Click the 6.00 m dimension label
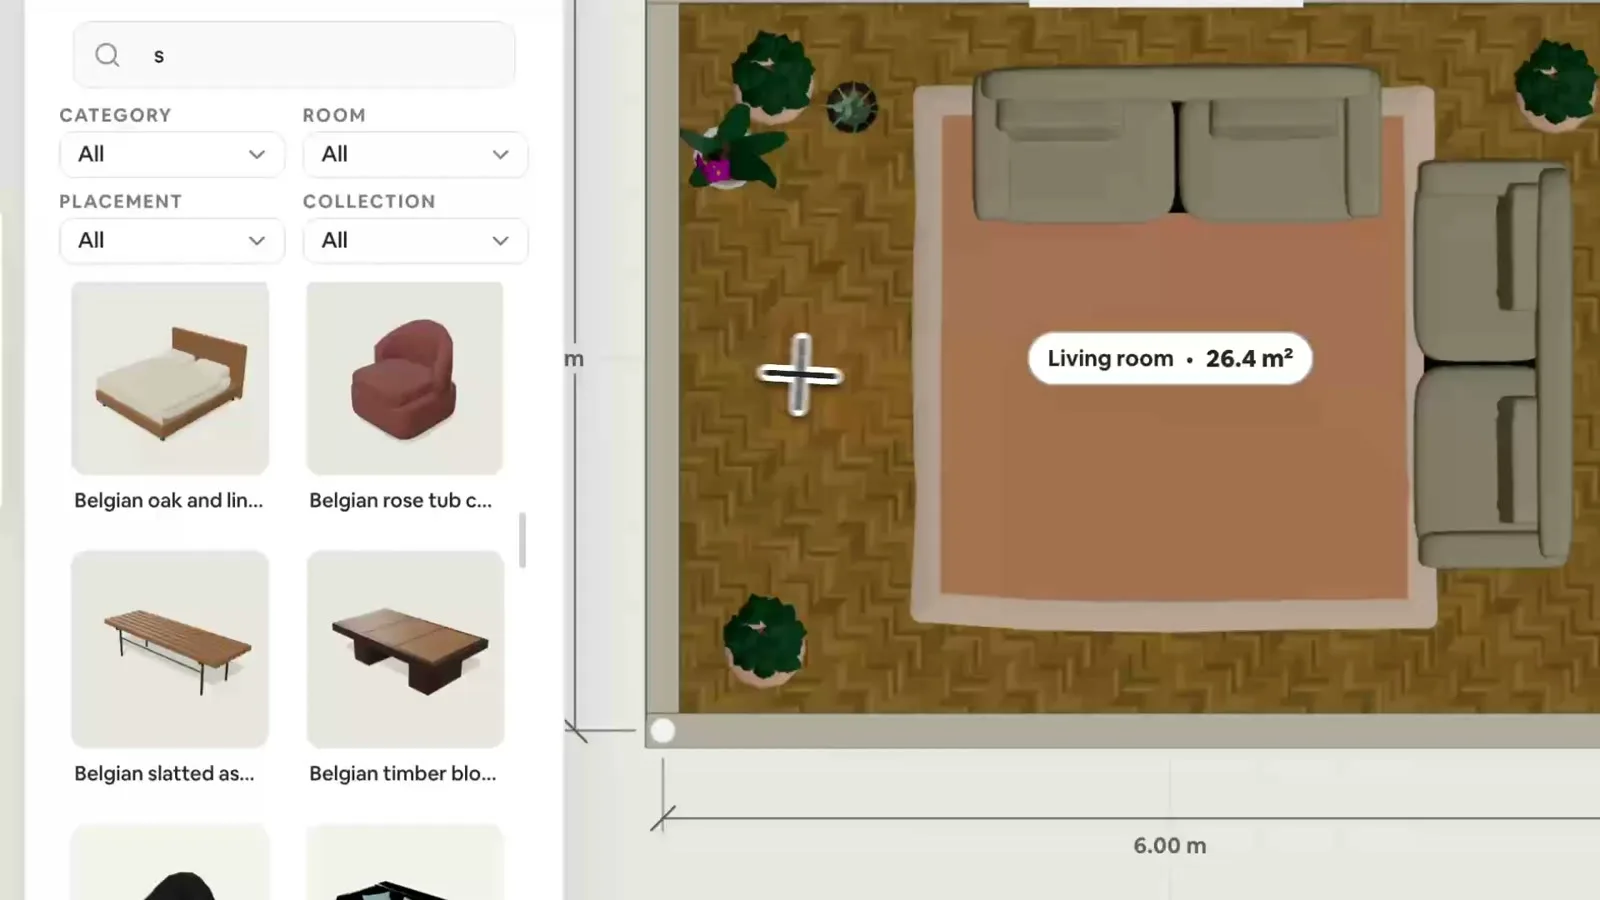This screenshot has height=900, width=1600. 1170,846
